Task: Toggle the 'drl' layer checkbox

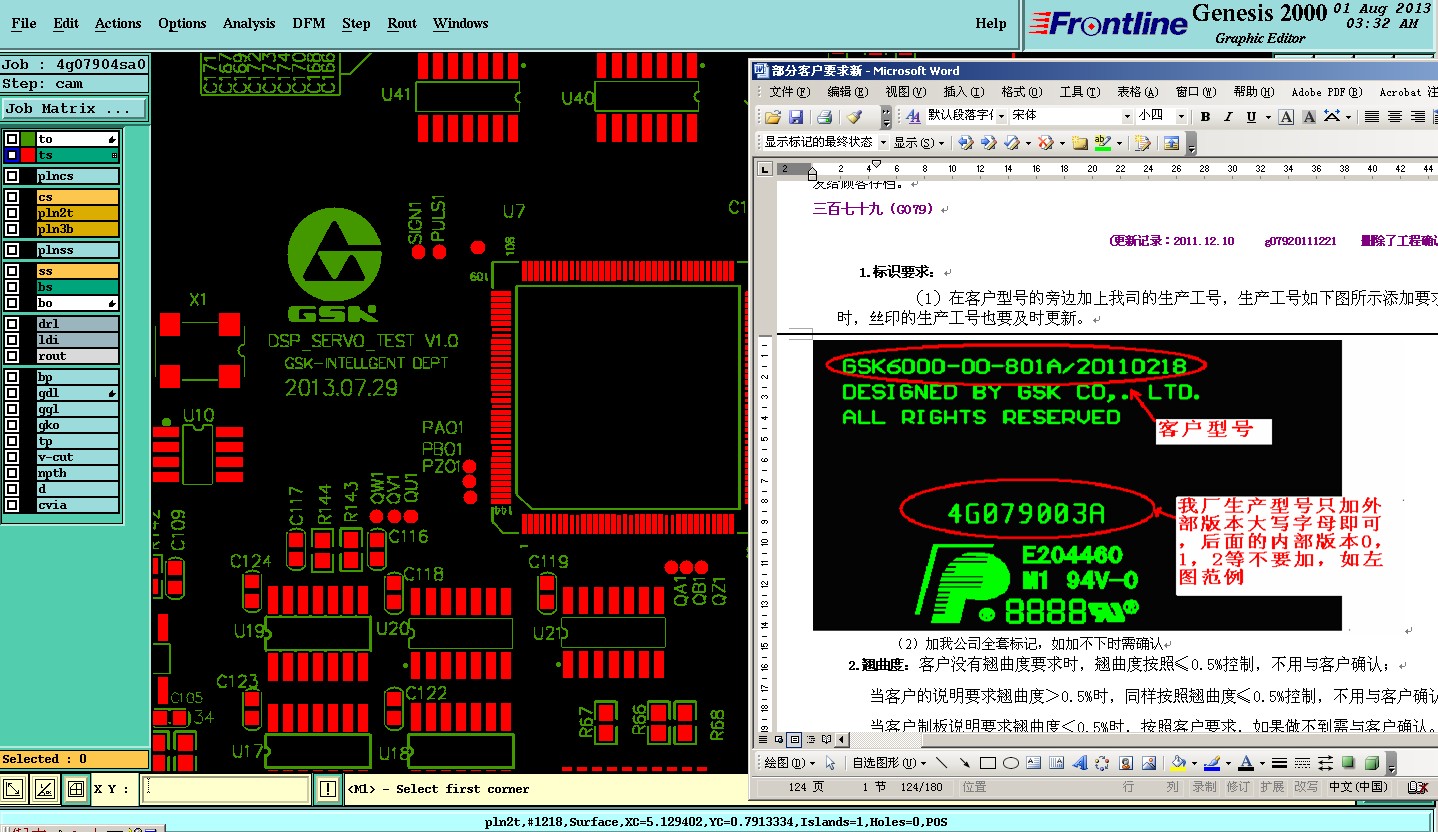Action: [11, 324]
